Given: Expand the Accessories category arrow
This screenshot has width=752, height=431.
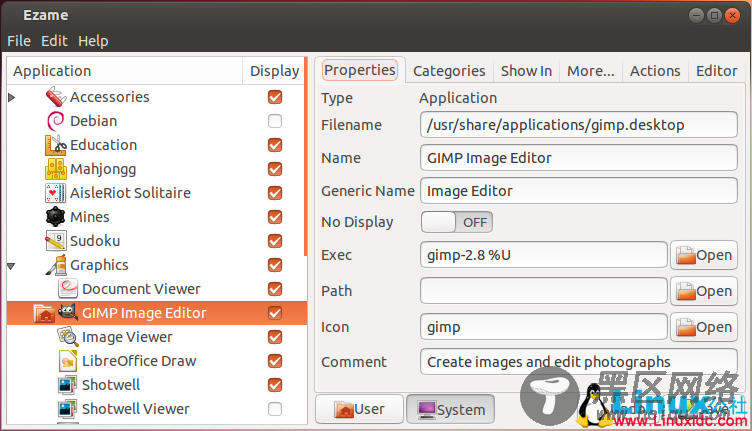Looking at the screenshot, I should (x=12, y=97).
